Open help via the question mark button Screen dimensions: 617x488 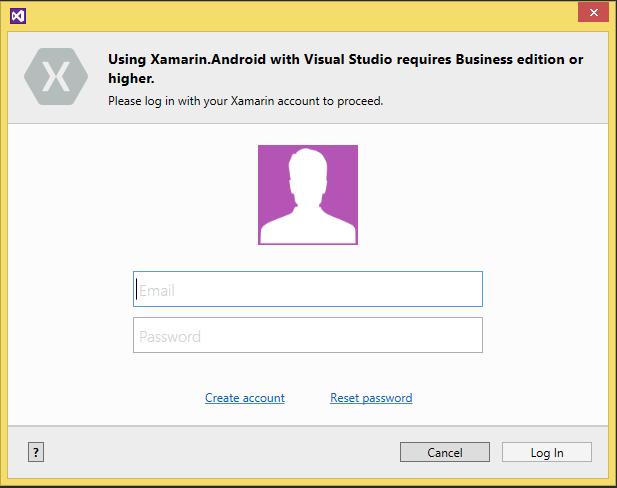tap(36, 452)
